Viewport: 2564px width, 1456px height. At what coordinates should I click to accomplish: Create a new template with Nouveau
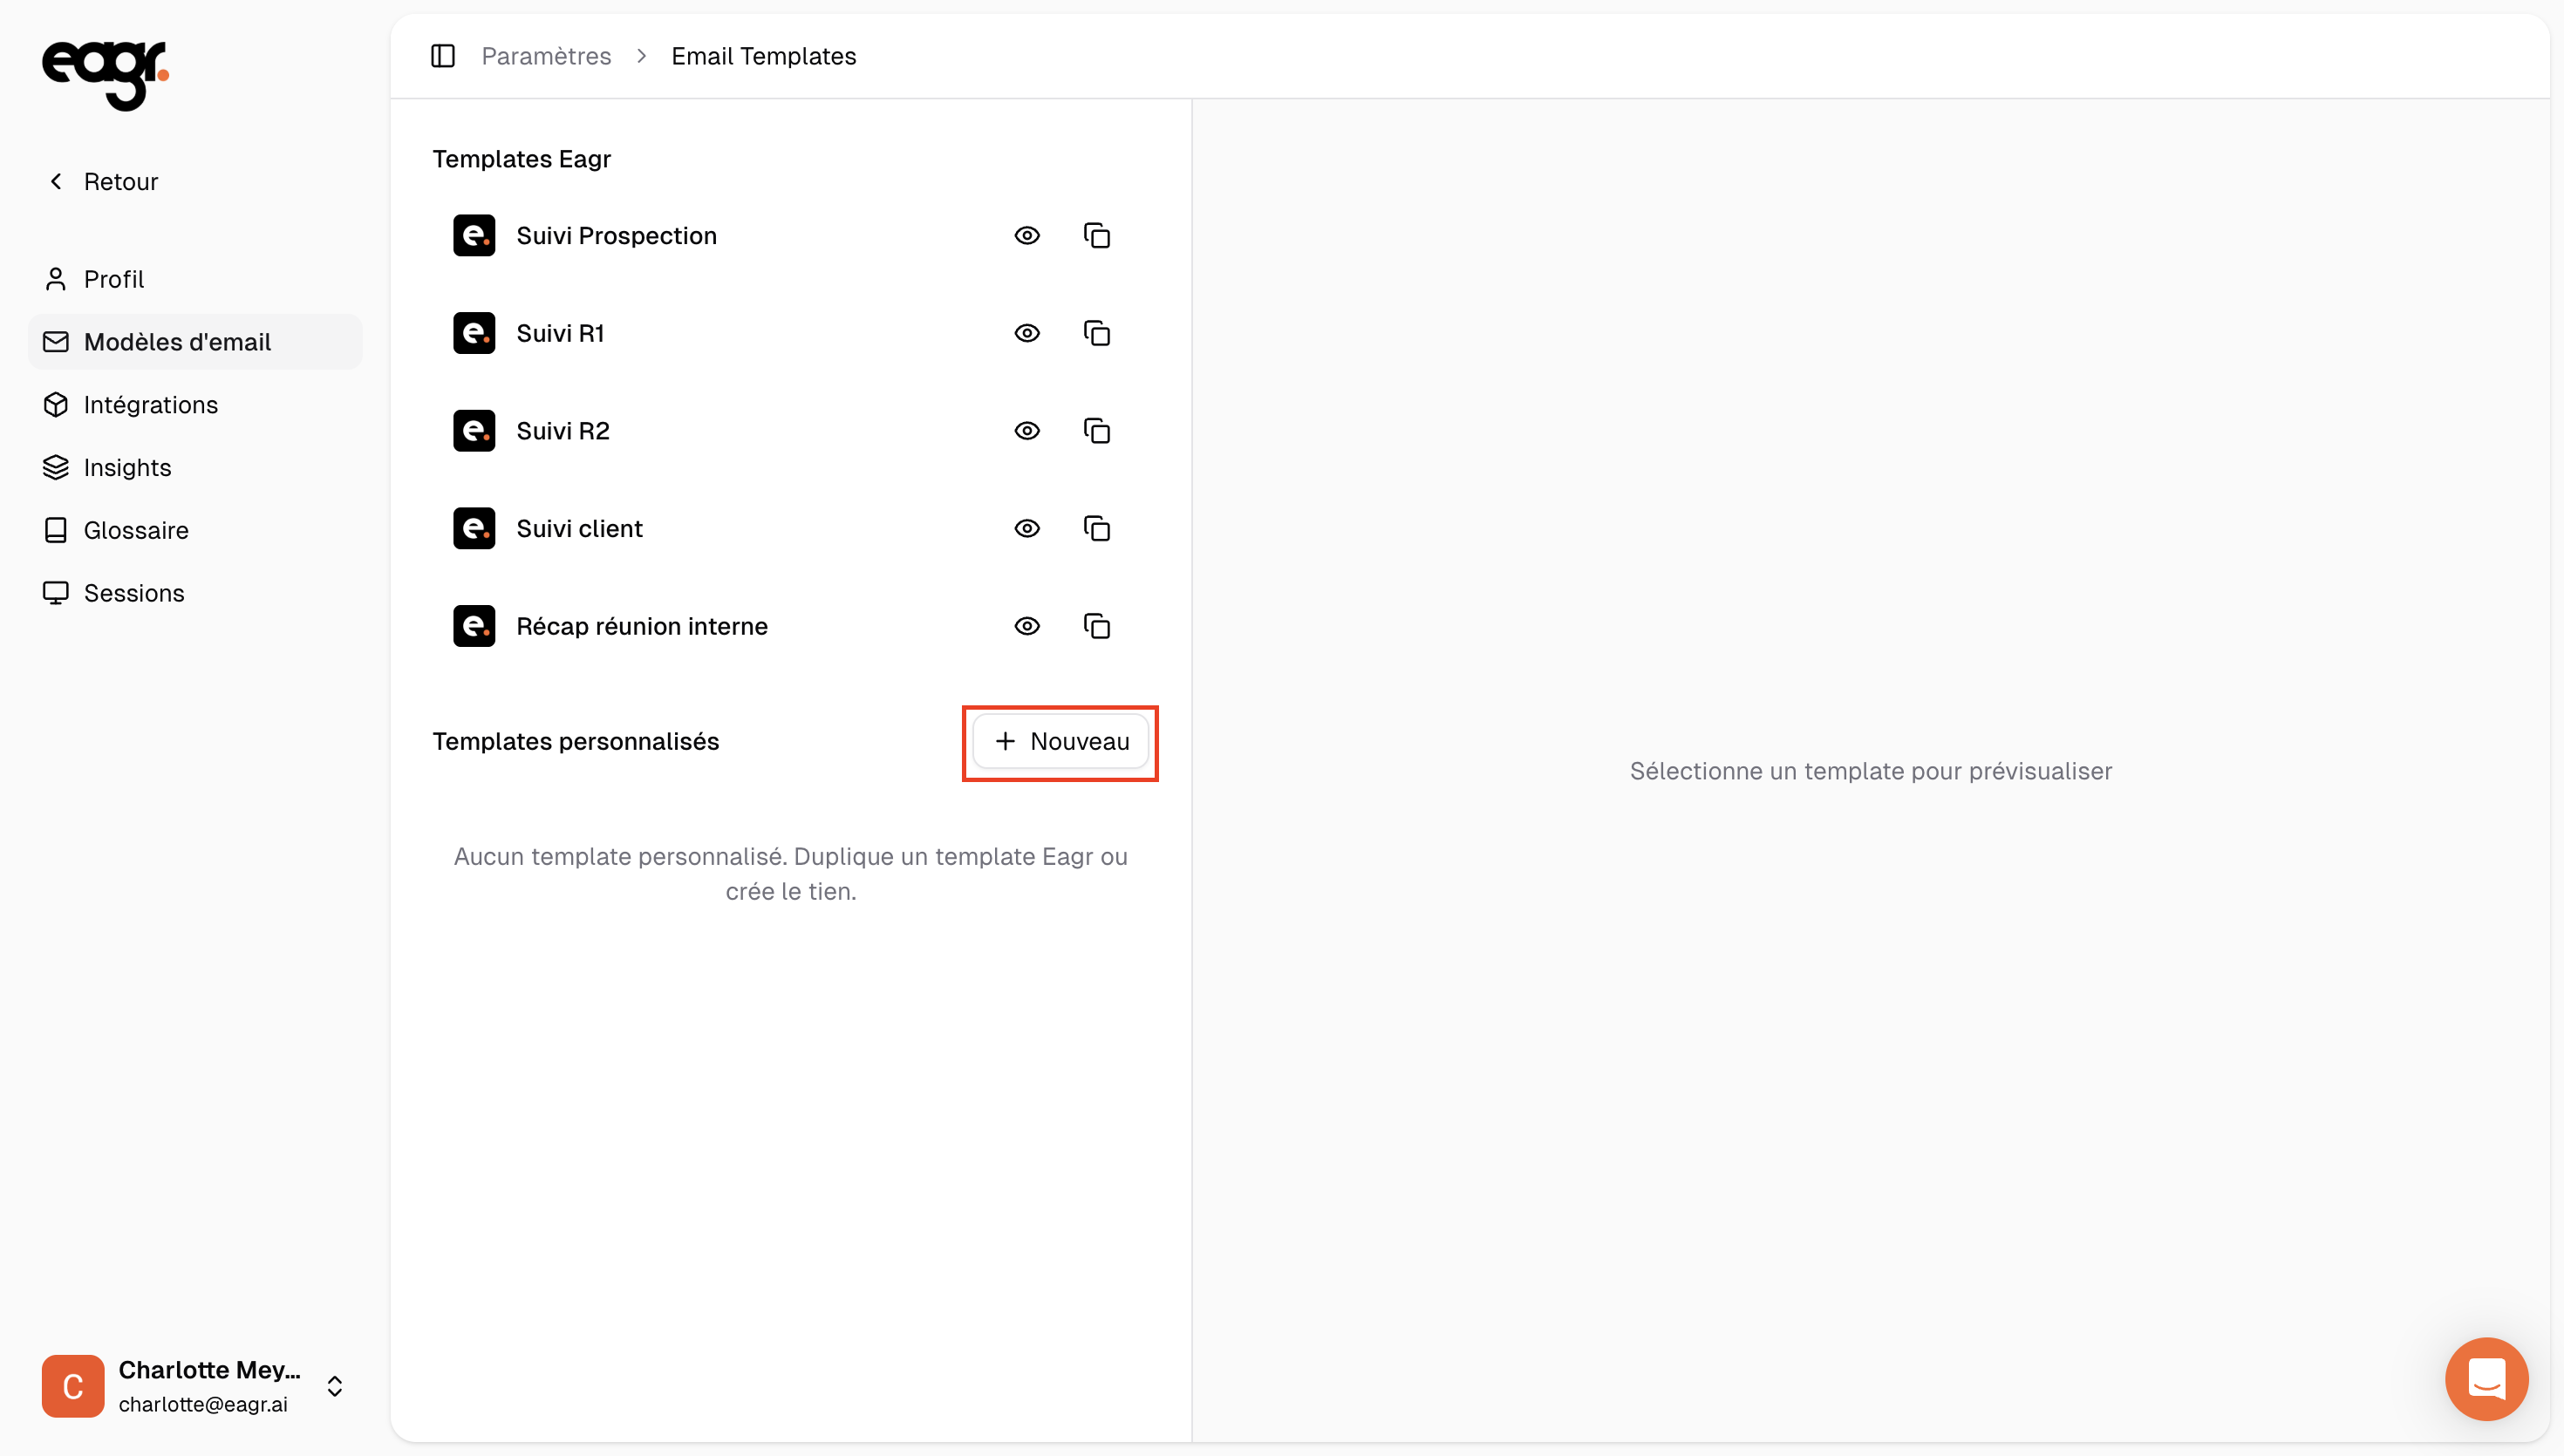tap(1060, 742)
